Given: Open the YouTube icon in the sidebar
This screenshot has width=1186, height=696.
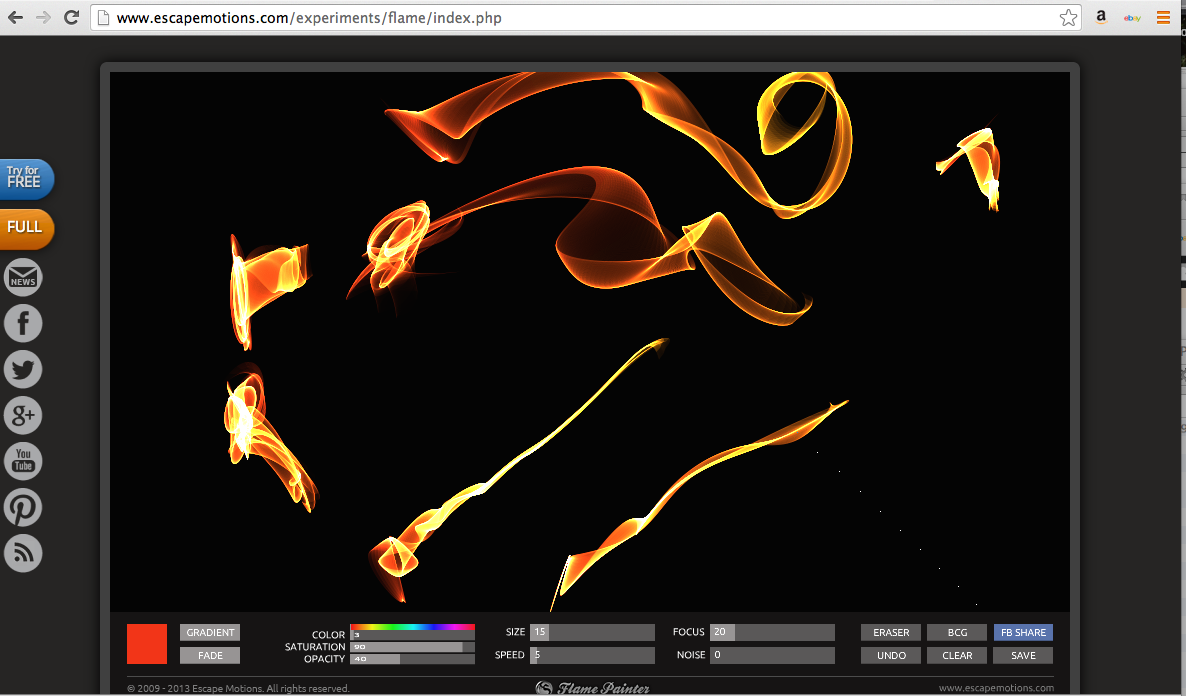Looking at the screenshot, I should coord(23,461).
